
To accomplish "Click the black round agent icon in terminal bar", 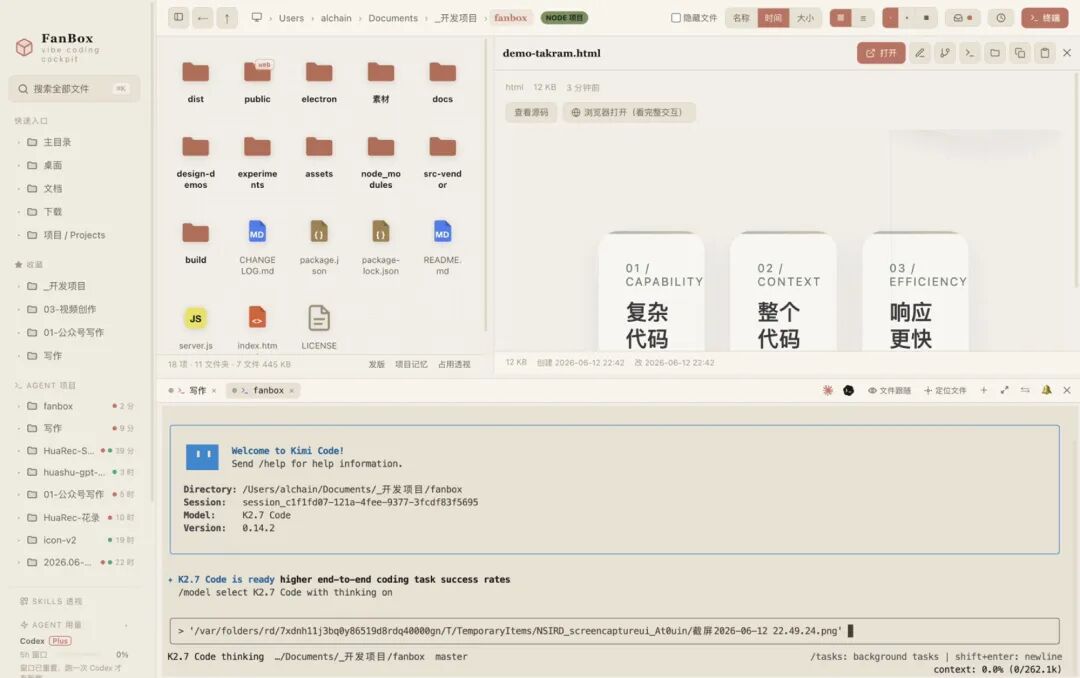I will pos(849,390).
